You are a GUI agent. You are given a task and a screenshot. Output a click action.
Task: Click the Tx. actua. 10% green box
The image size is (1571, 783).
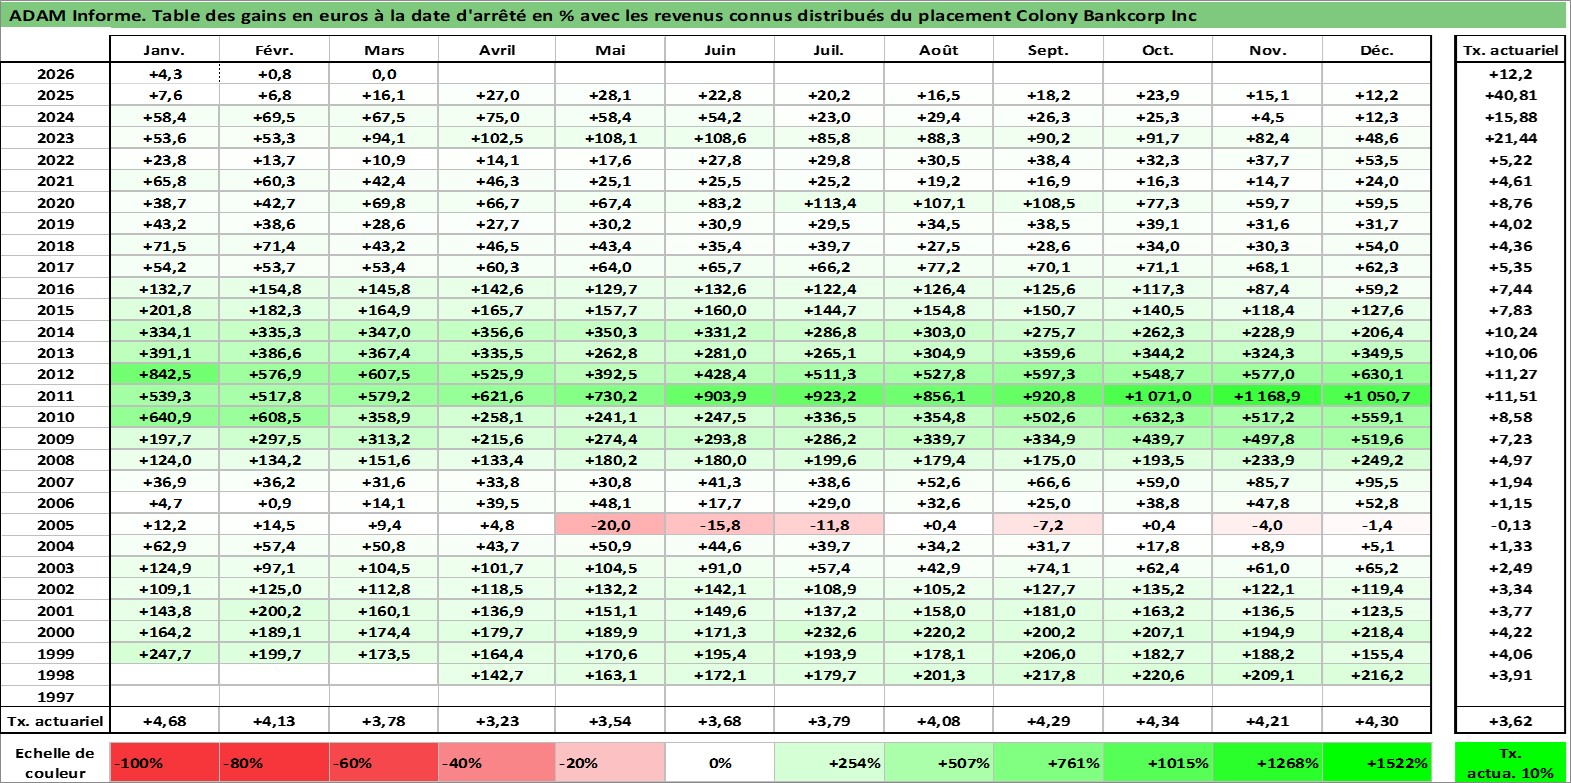(1510, 762)
